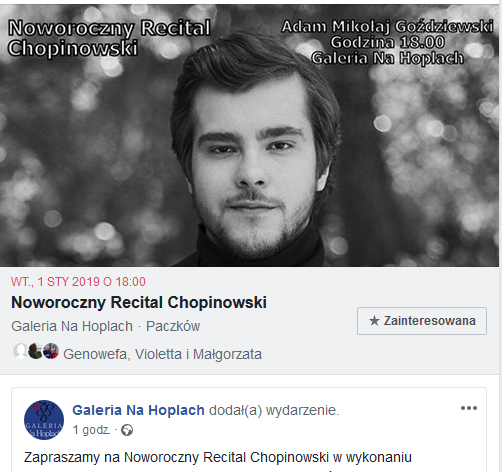Screen dimensions: 502x472
Task: Click the middle attendee avatar
Action: click(35, 351)
